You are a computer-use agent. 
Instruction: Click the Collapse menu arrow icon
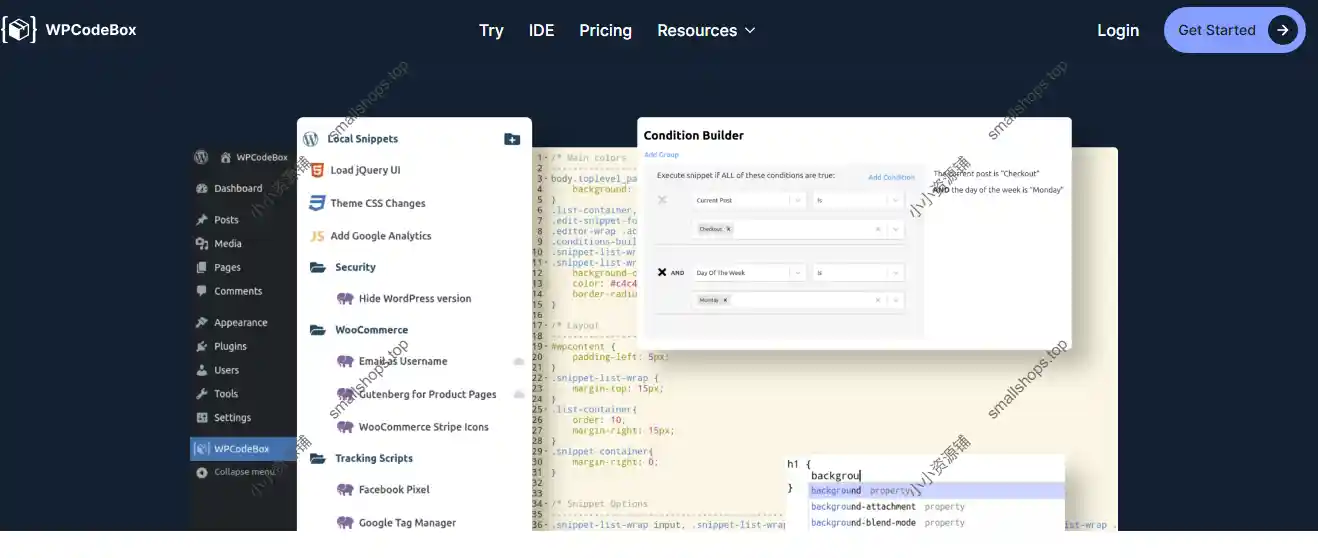[x=202, y=472]
